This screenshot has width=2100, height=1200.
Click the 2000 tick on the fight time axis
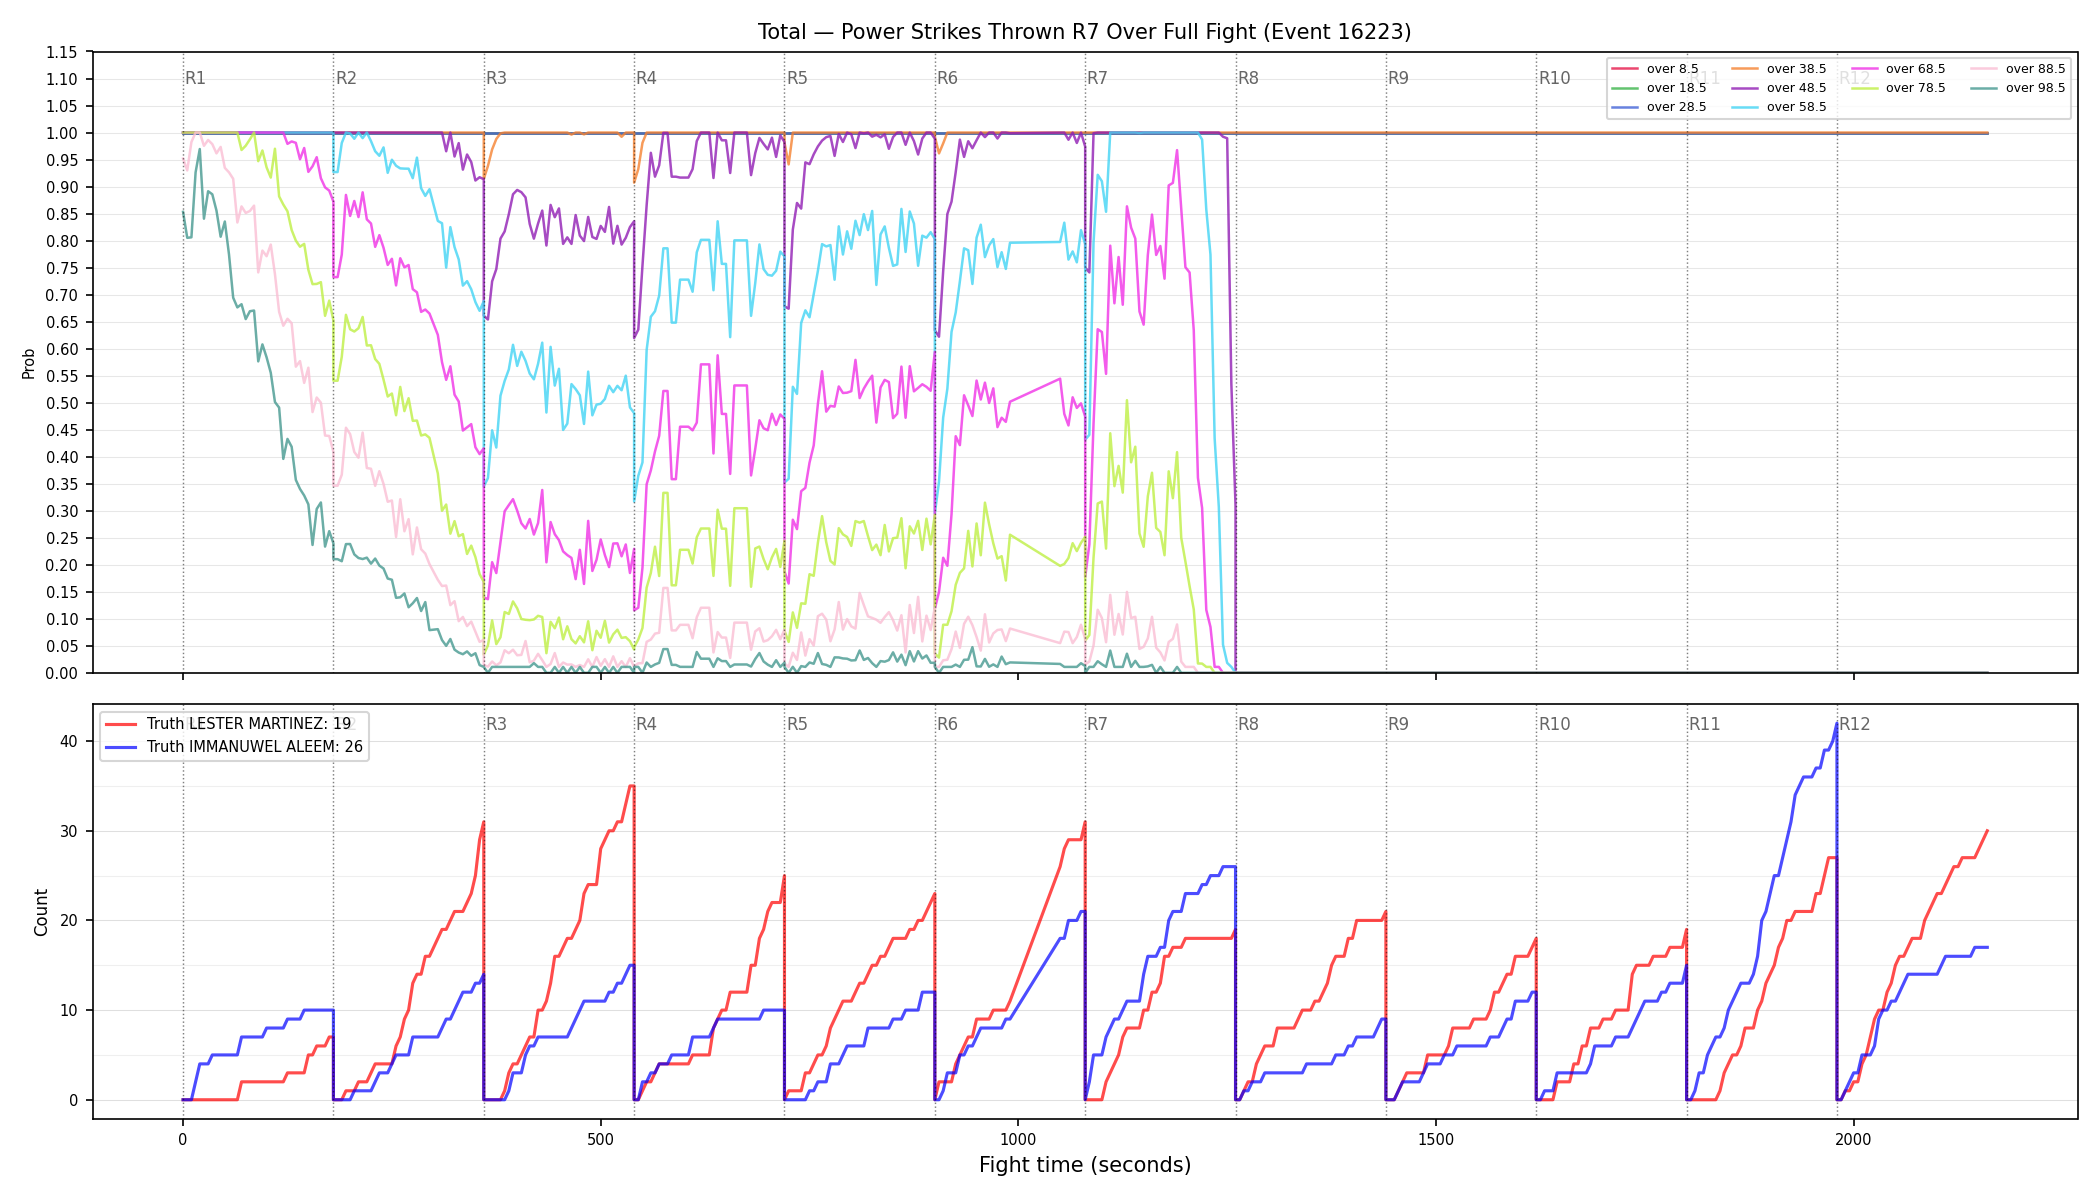(x=1854, y=1139)
